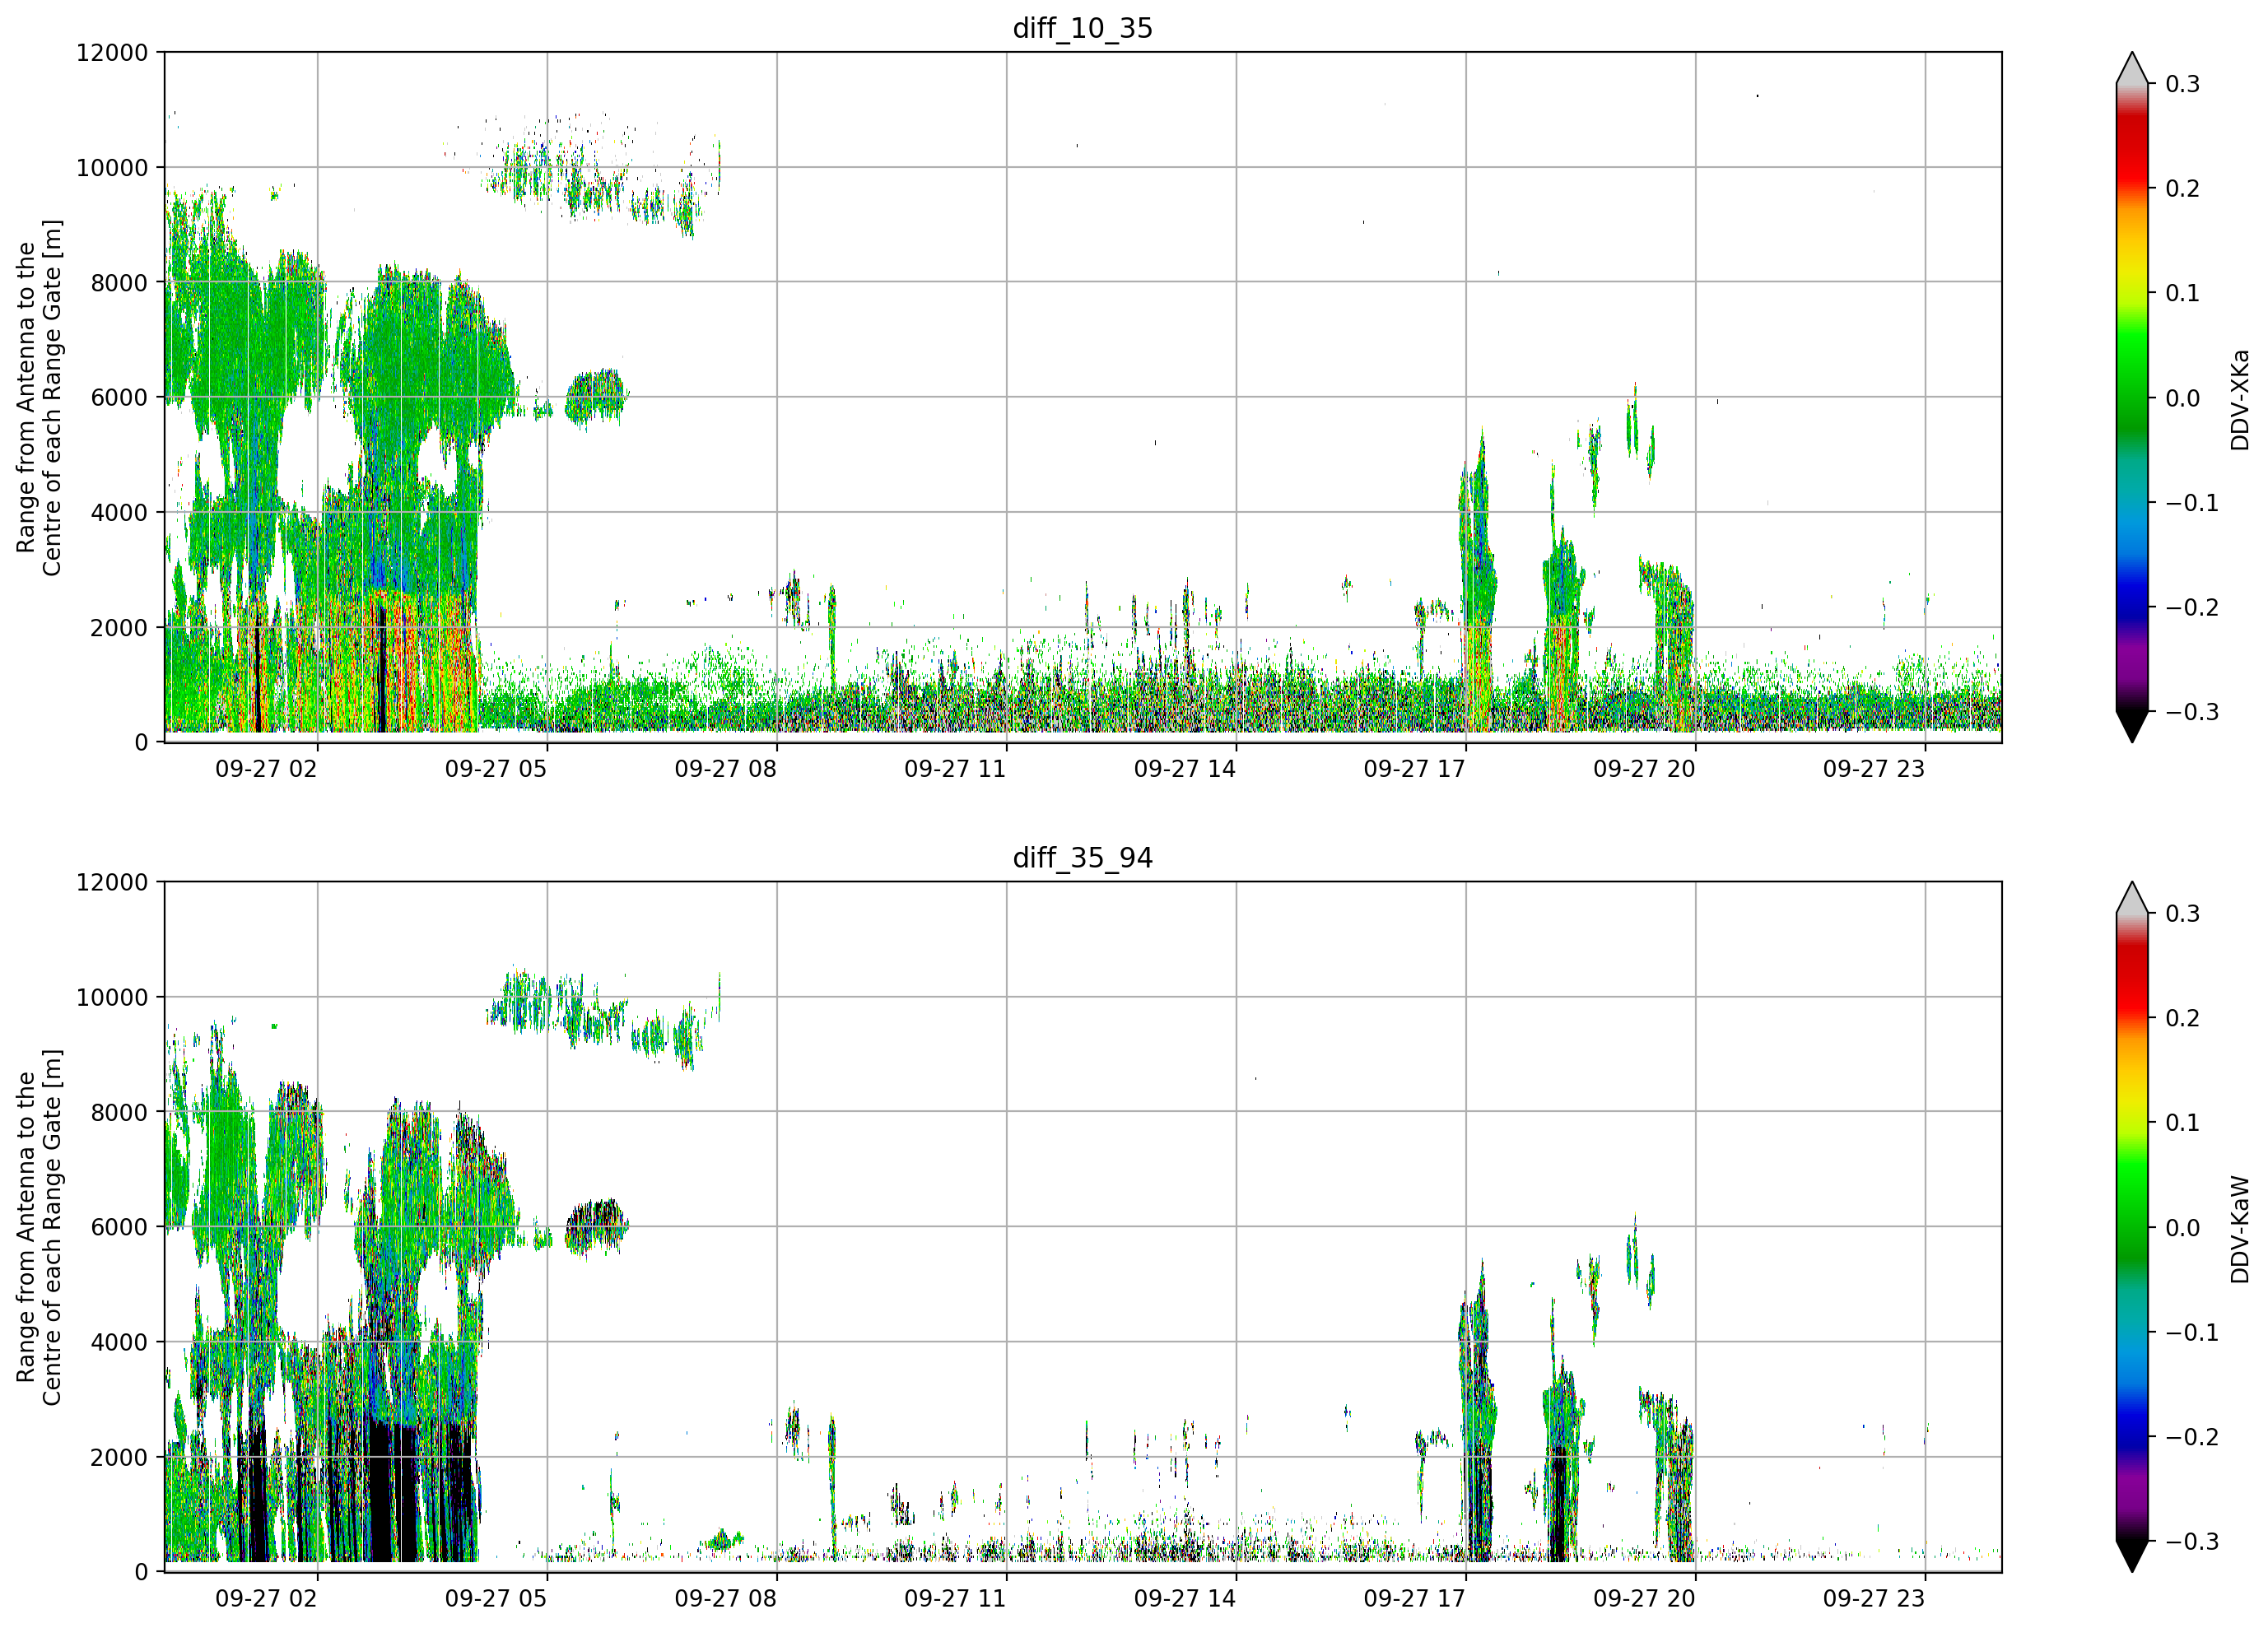Click the 6000 tick on diff_10_35 y-axis

[x=119, y=397]
